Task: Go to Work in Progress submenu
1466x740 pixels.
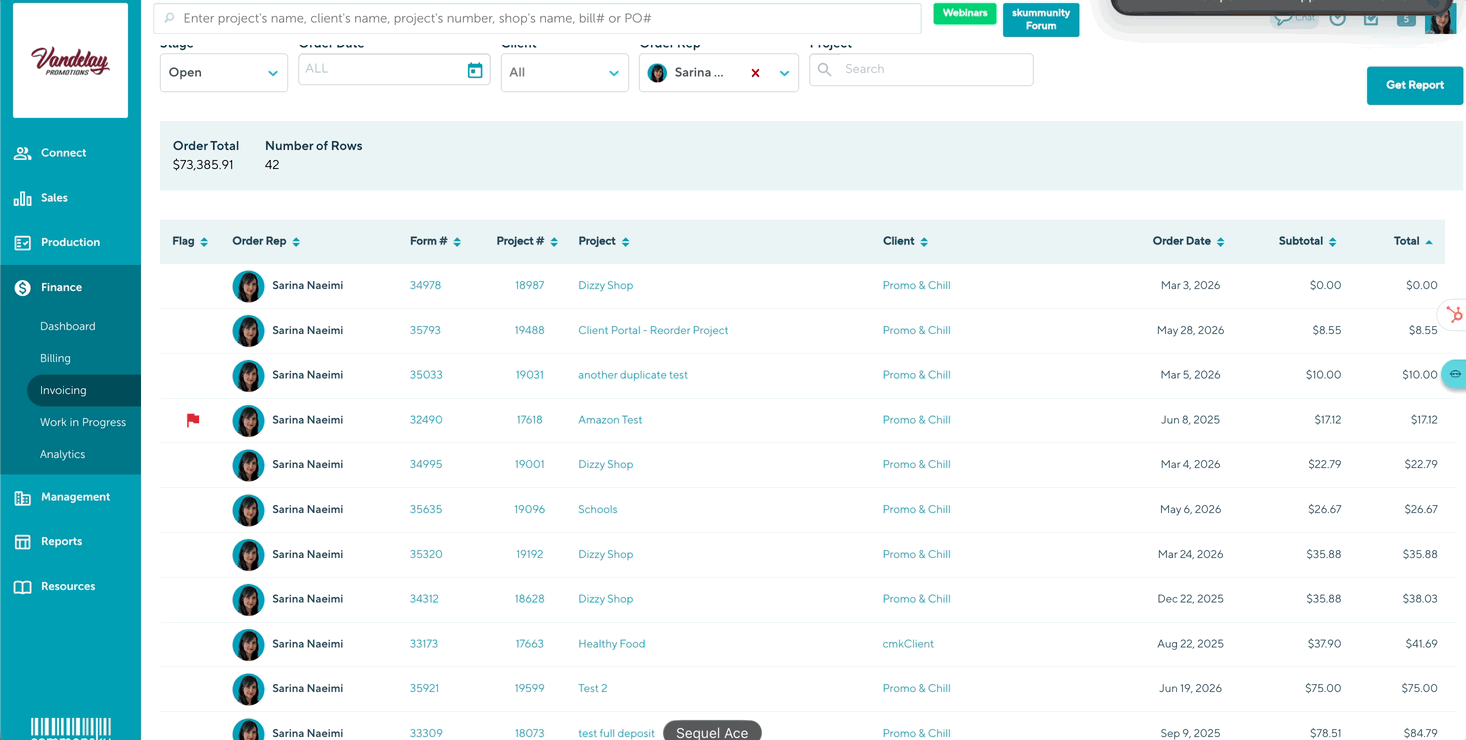Action: 83,422
